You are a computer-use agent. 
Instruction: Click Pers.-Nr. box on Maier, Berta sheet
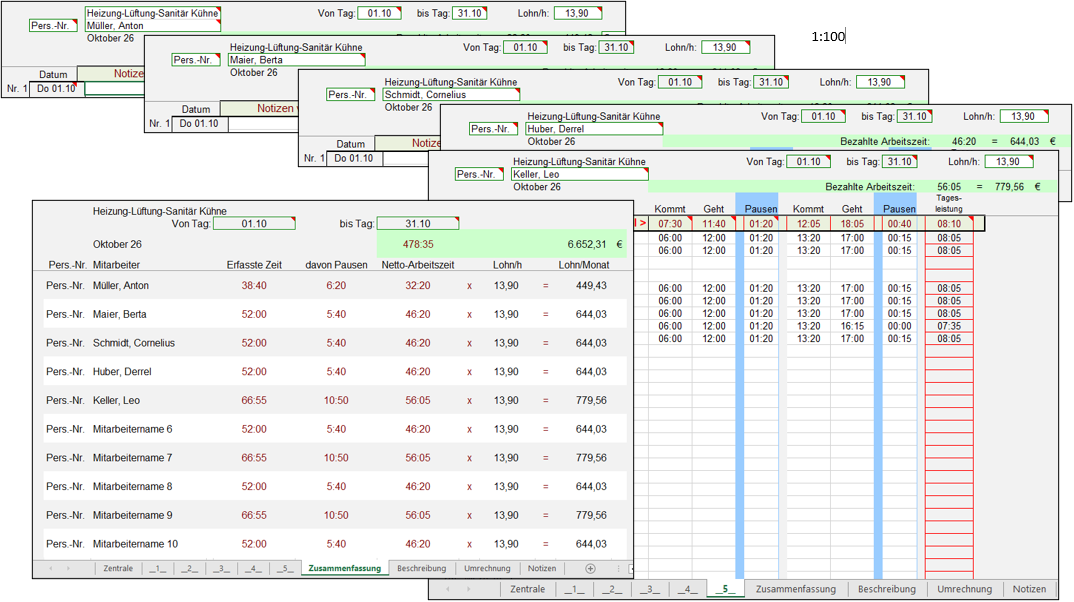(x=195, y=60)
